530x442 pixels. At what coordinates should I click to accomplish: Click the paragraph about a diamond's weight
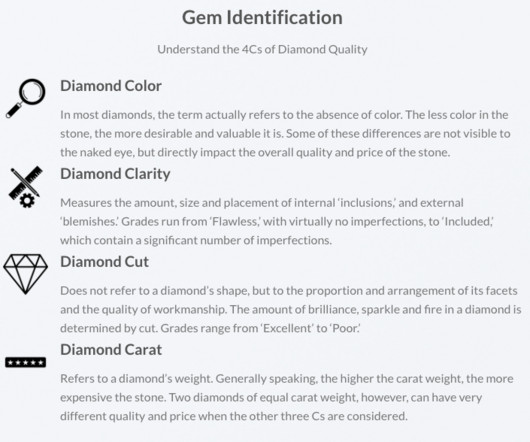(287, 397)
